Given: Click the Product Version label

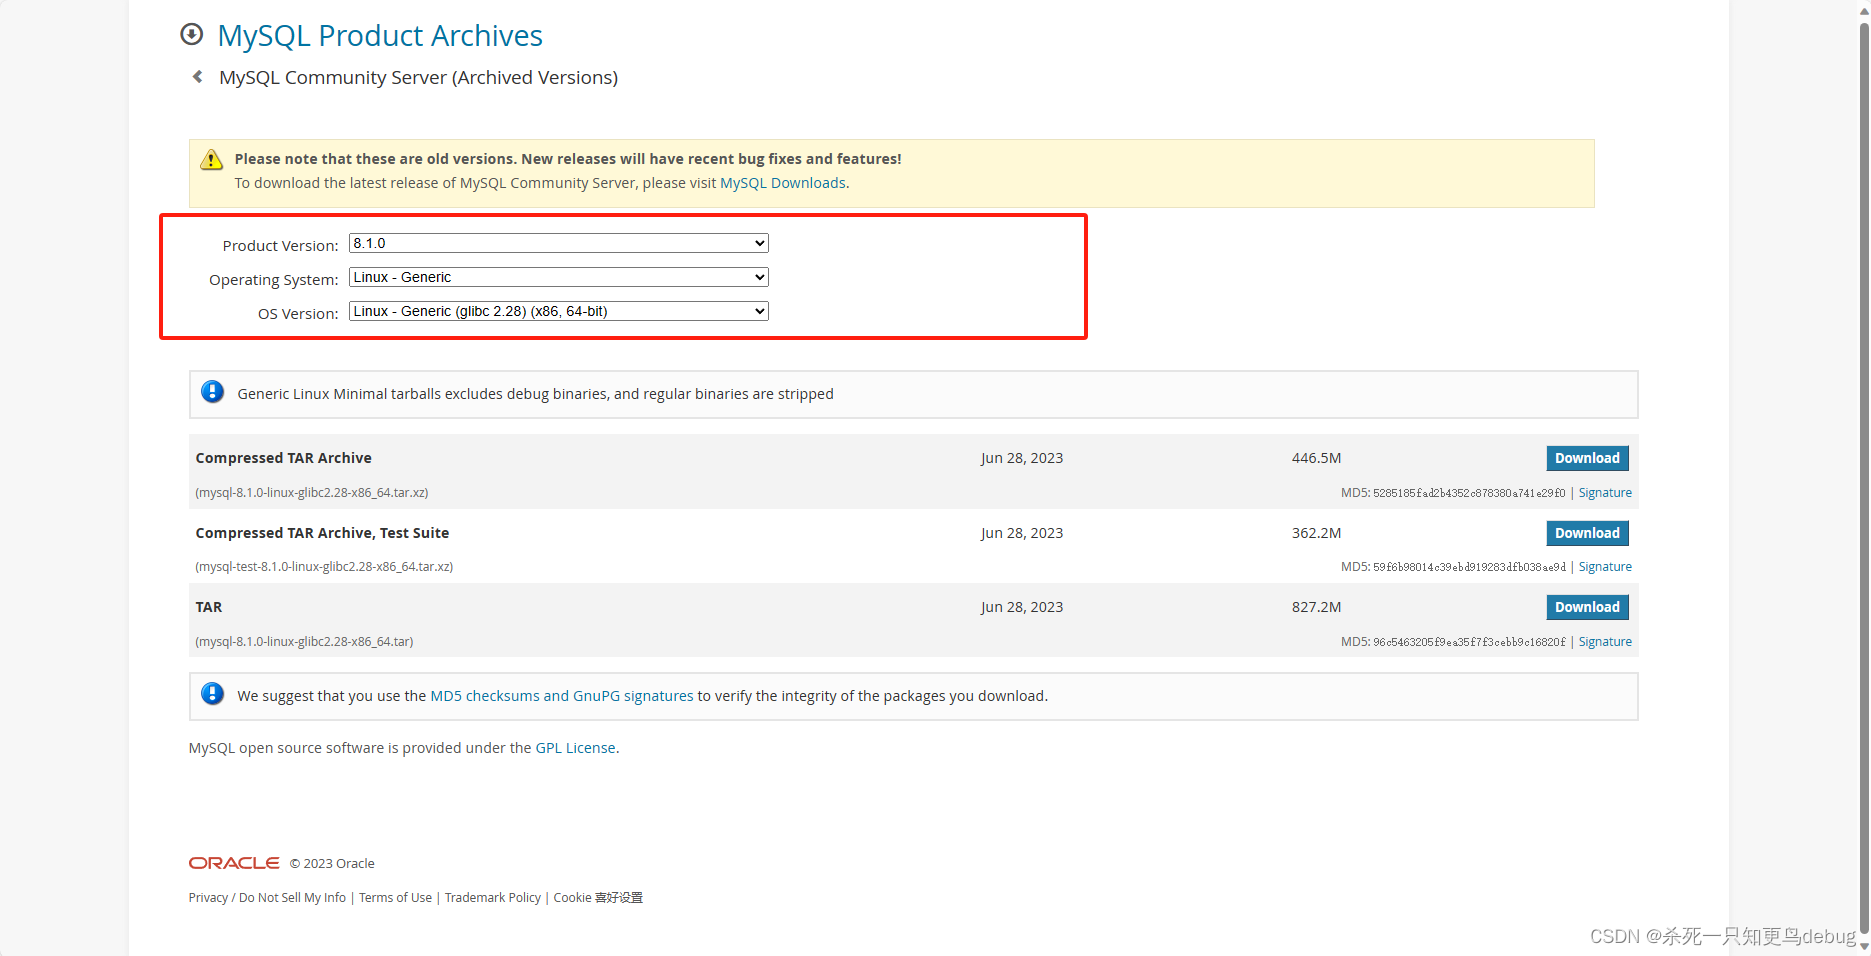Looking at the screenshot, I should click(281, 246).
